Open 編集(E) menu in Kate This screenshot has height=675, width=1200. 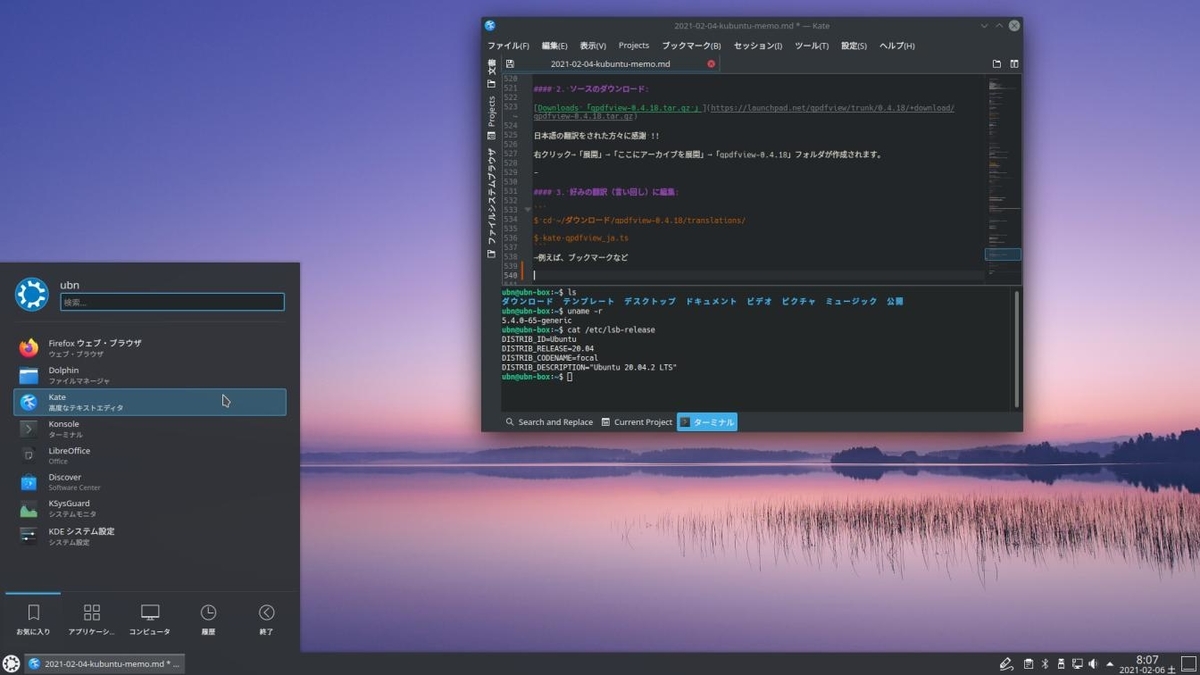pyautogui.click(x=554, y=46)
